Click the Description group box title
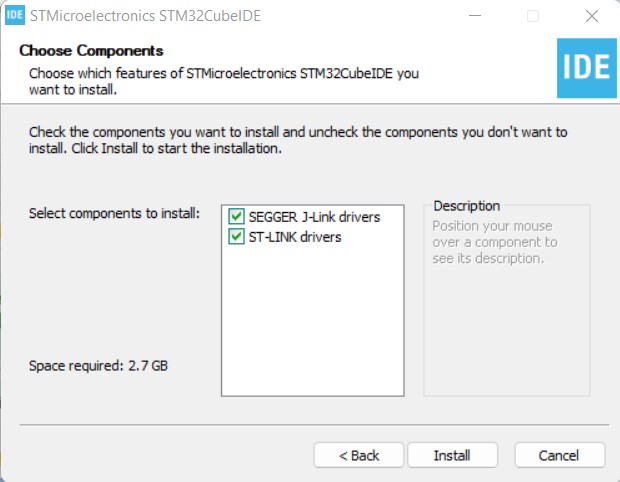This screenshot has height=482, width=620. pyautogui.click(x=466, y=206)
